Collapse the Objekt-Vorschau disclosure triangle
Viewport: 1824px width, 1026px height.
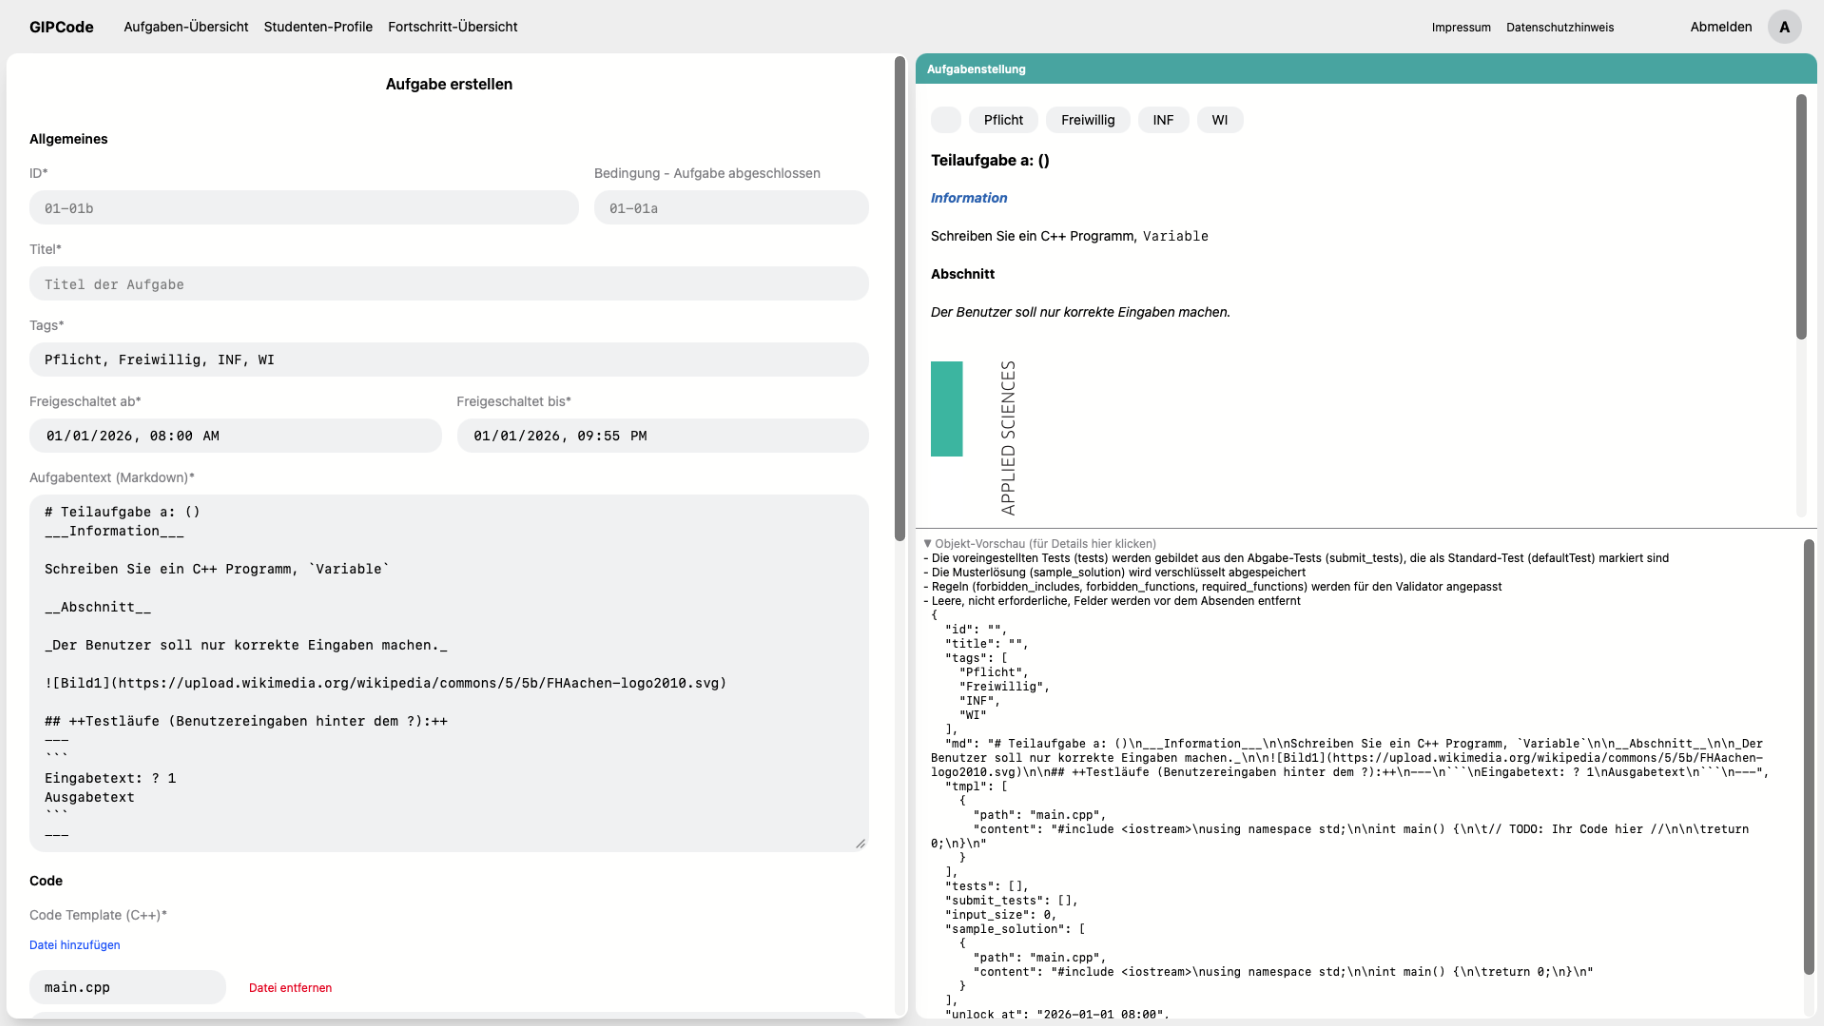[x=927, y=544]
